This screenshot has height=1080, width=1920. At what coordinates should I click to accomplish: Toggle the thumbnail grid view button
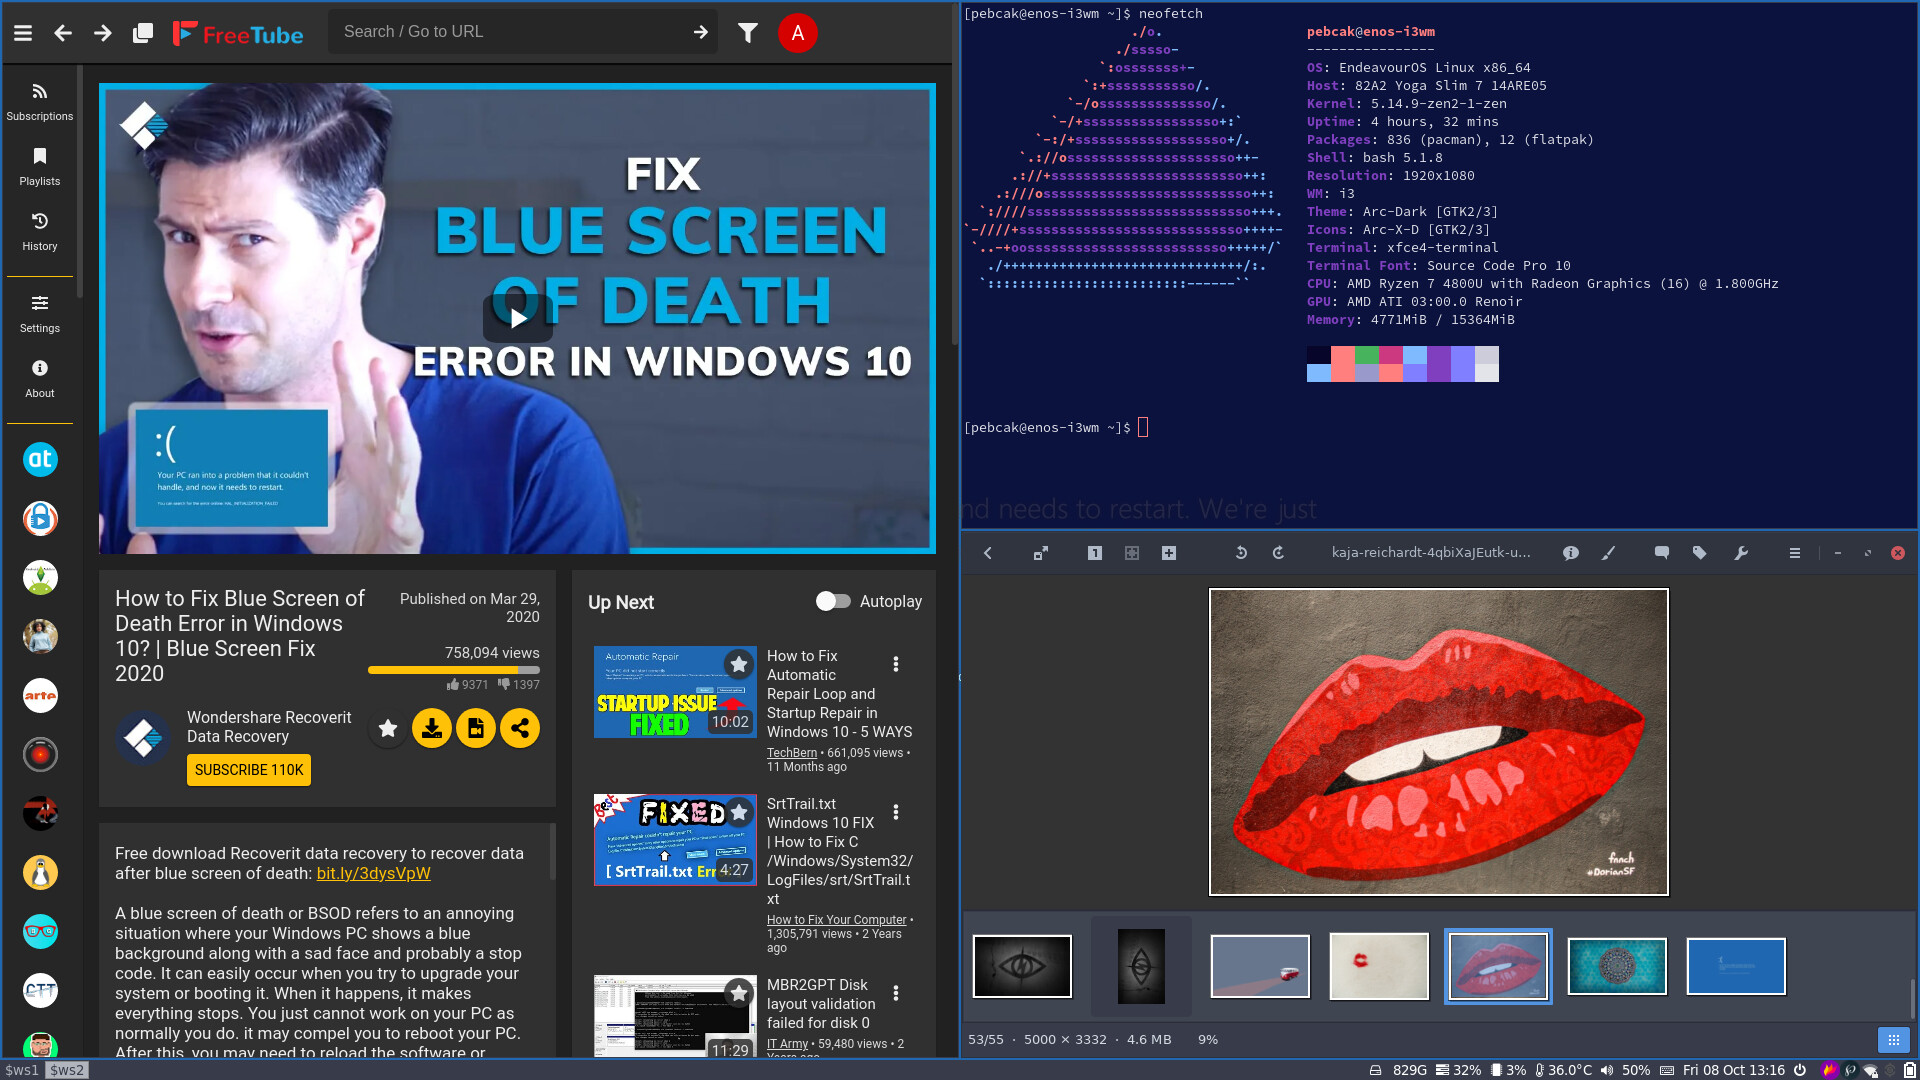click(1893, 1040)
